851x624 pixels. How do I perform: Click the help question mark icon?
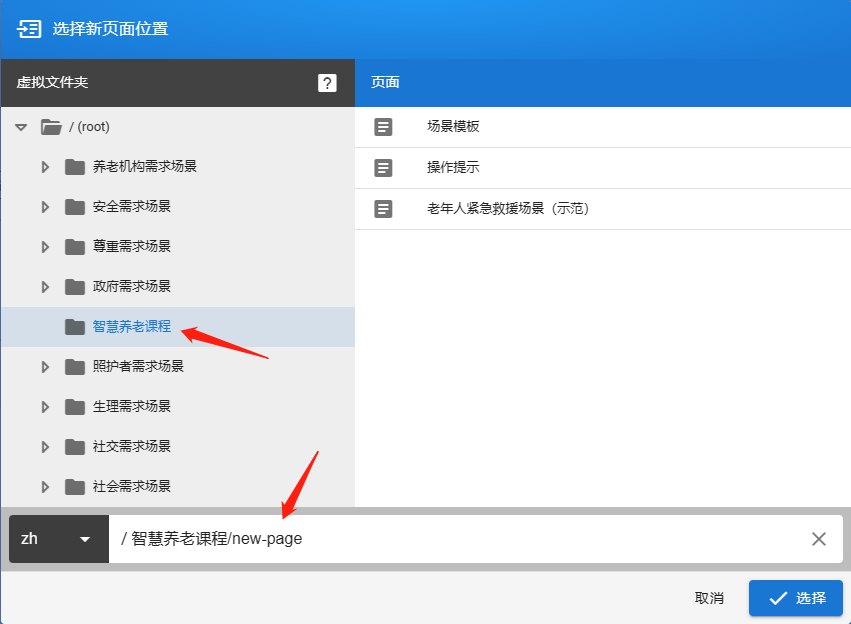tap(327, 83)
